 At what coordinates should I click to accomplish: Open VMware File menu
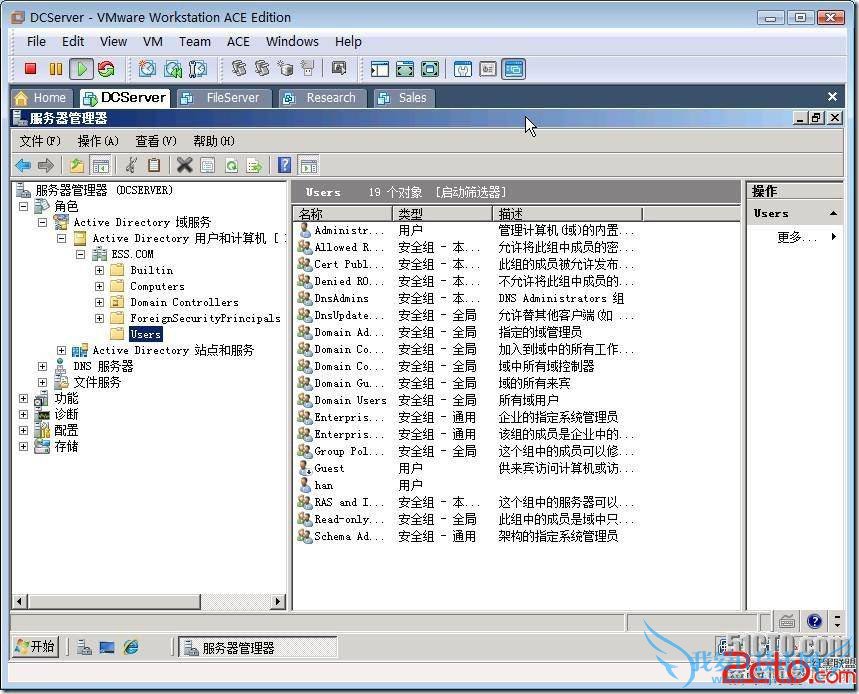pyautogui.click(x=36, y=42)
